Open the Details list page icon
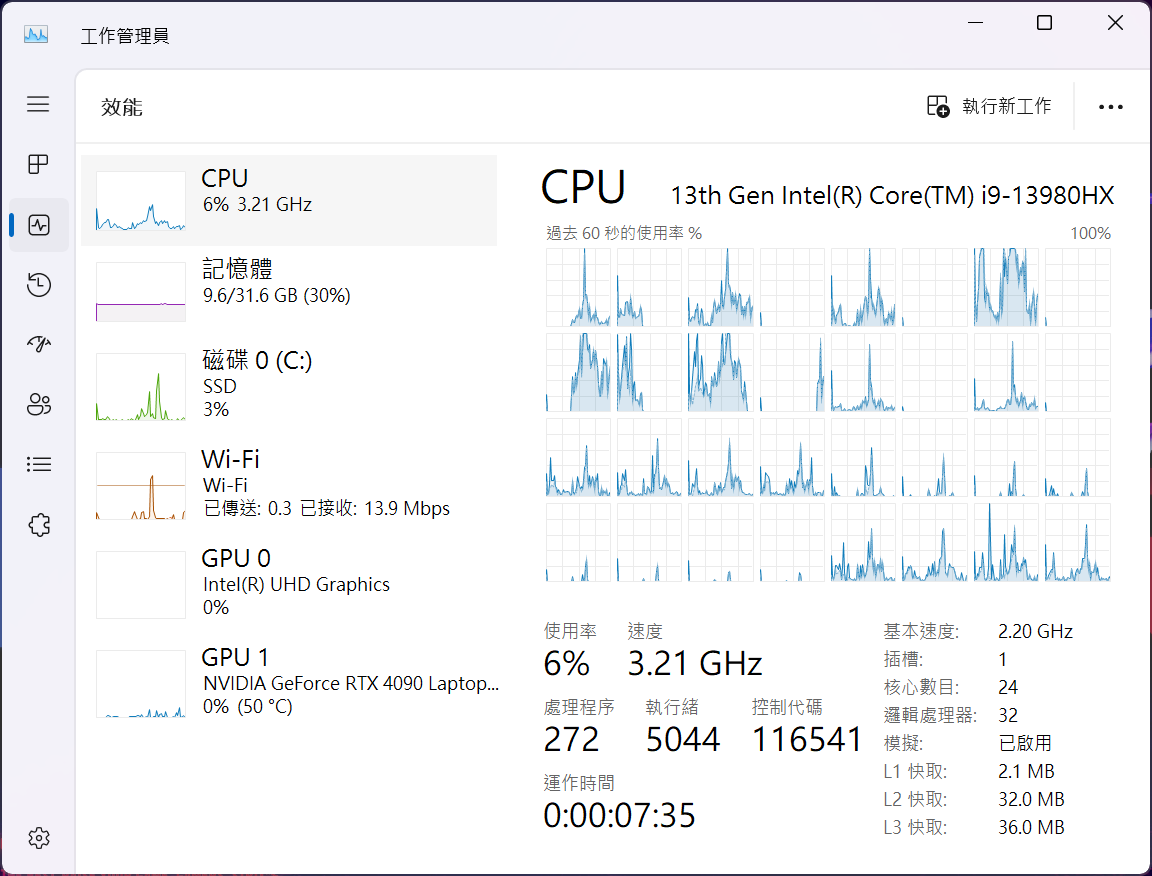The image size is (1152, 876). coord(38,464)
